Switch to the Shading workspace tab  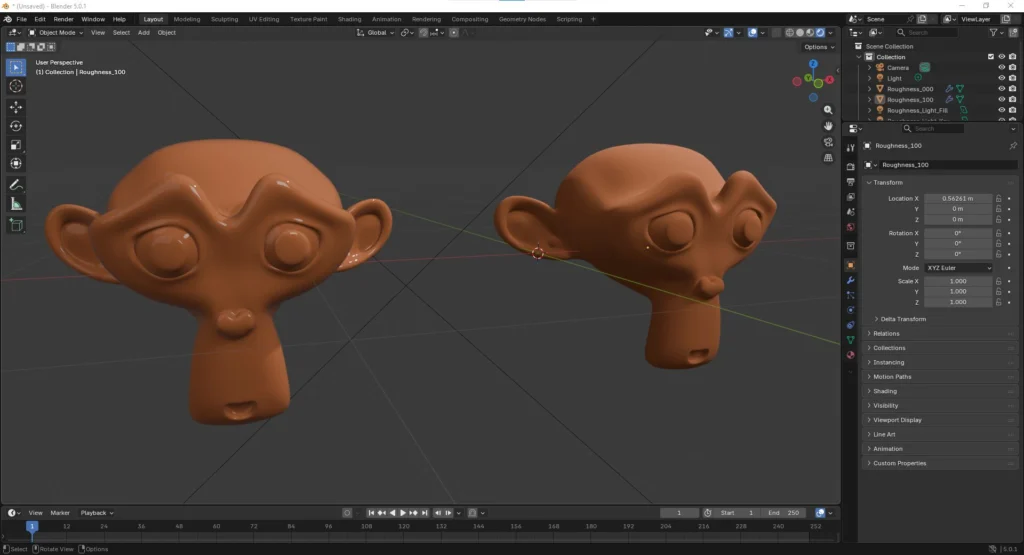pyautogui.click(x=349, y=19)
